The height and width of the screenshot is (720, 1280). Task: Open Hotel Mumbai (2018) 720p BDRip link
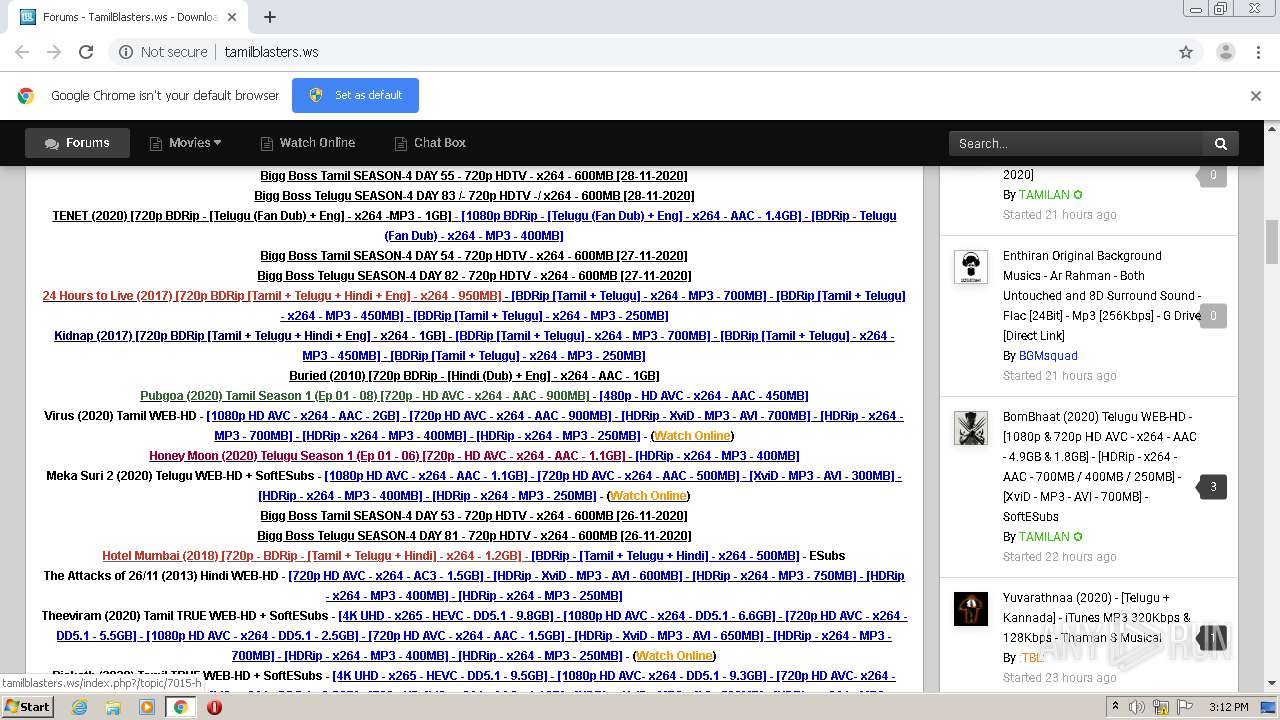click(312, 556)
